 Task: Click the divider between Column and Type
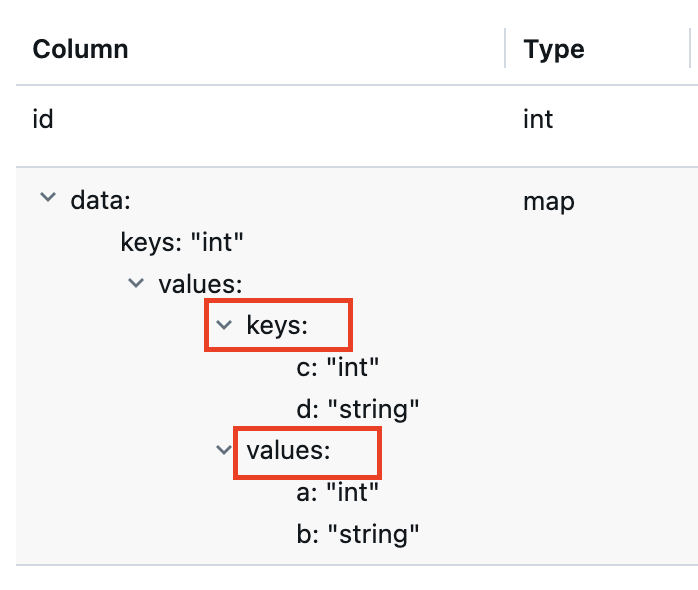point(505,48)
